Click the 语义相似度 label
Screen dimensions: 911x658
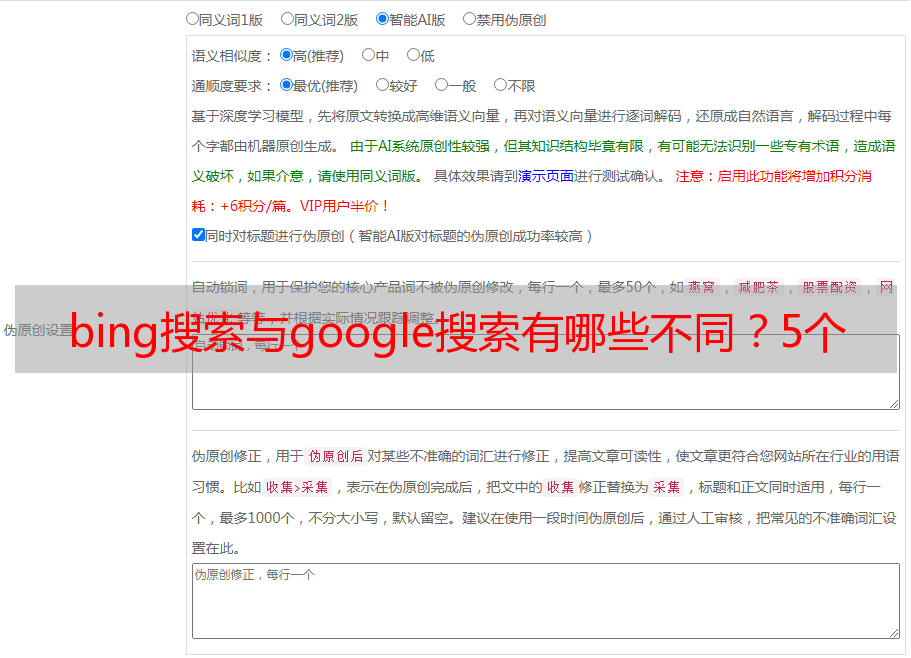click(232, 56)
